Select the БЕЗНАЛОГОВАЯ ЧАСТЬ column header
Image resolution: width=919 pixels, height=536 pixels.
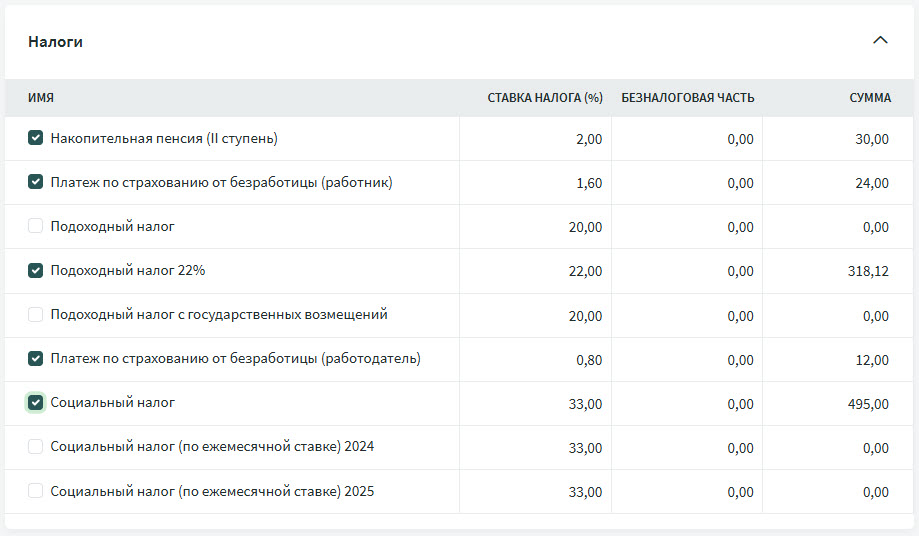click(687, 98)
